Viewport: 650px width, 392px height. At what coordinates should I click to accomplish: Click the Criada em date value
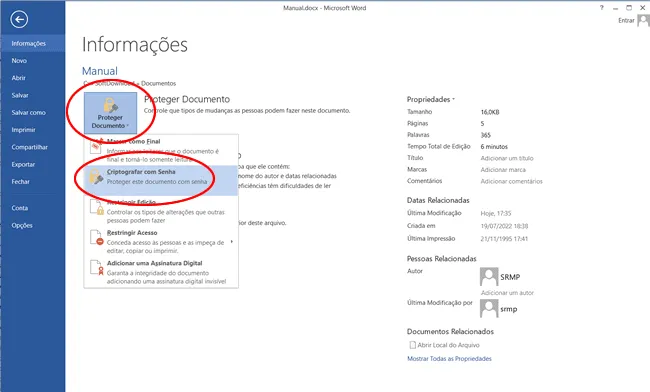pyautogui.click(x=504, y=226)
